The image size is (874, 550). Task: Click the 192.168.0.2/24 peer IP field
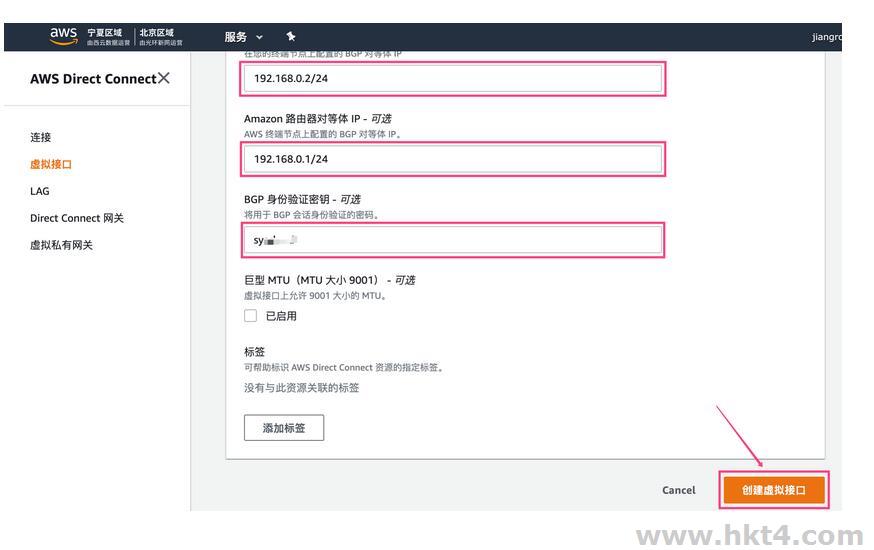tap(453, 79)
